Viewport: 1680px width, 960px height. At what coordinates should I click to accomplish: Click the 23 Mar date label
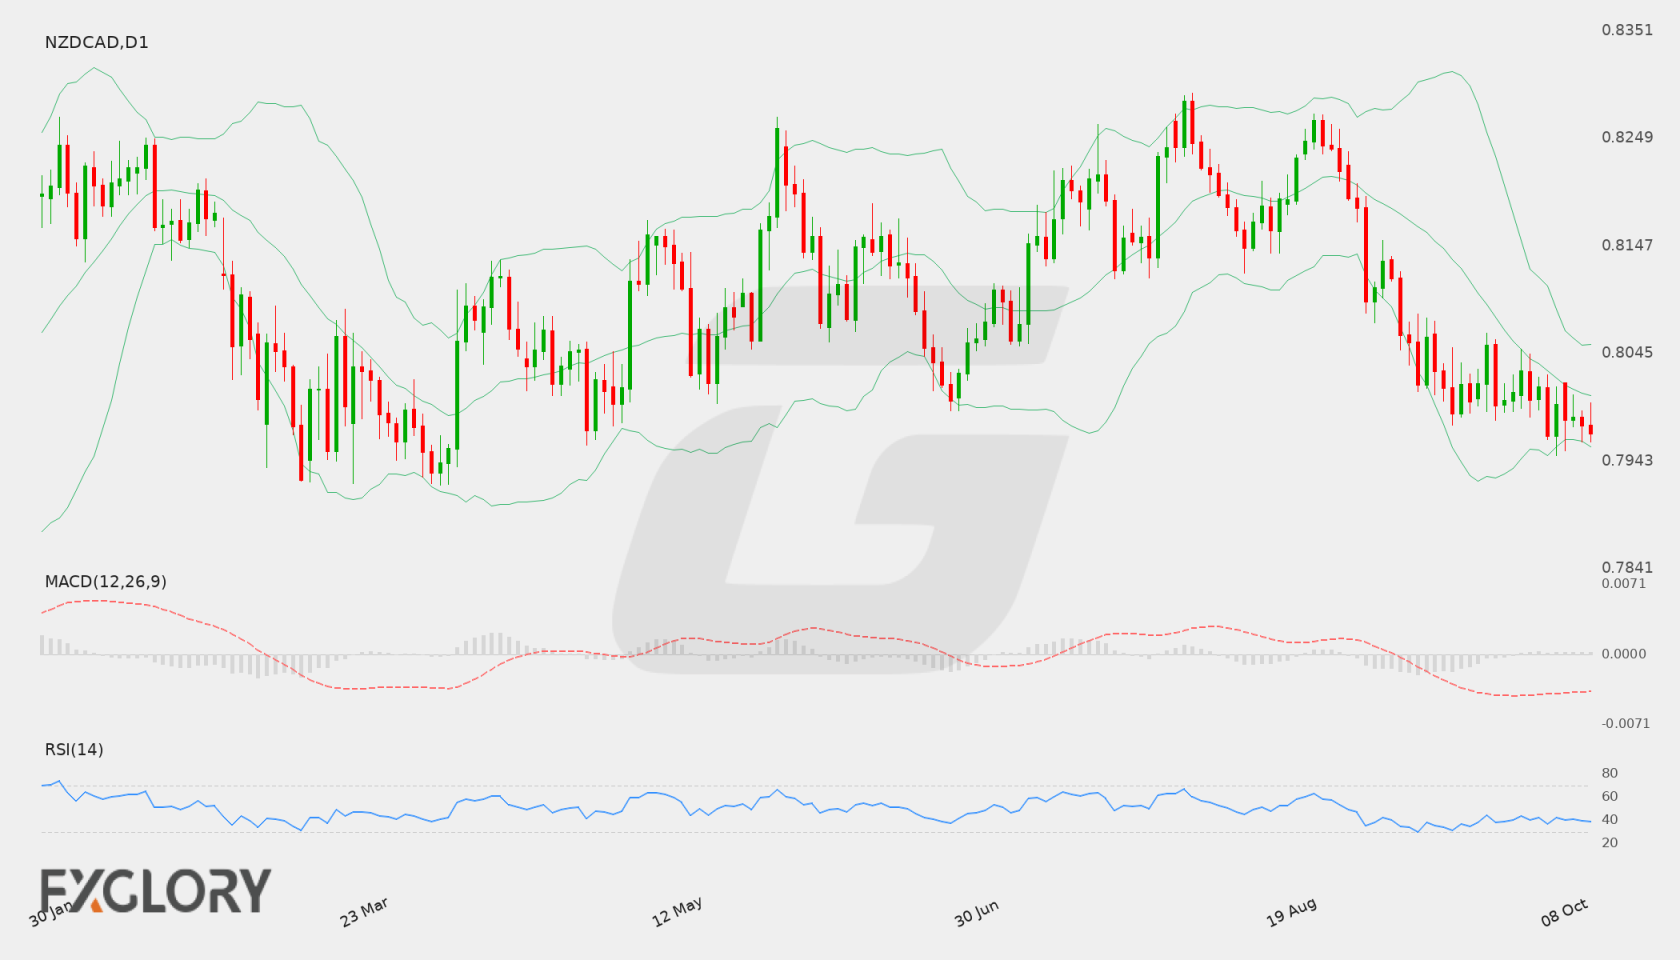[x=364, y=912]
